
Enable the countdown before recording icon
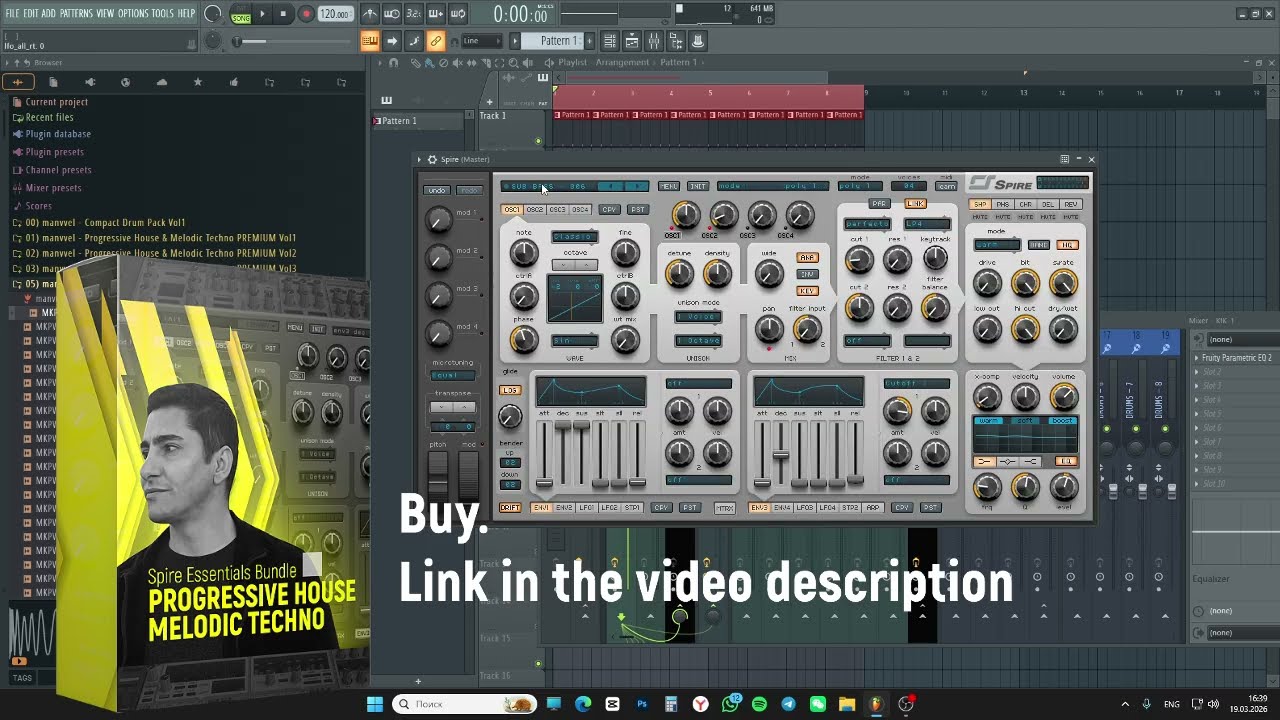(x=414, y=14)
